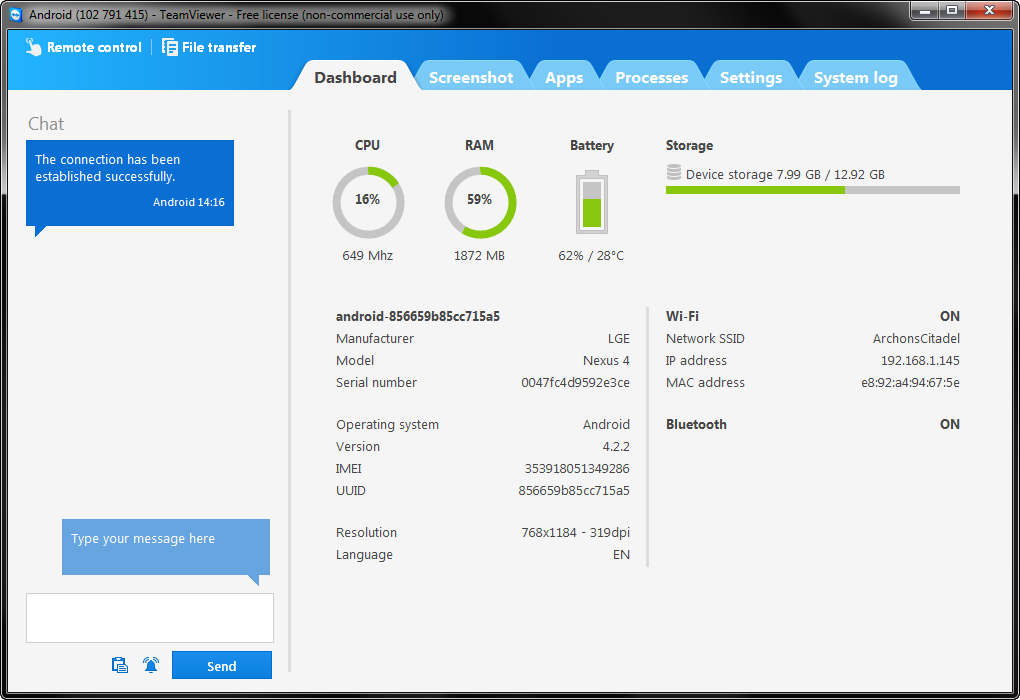Select the connection established chat bubble
Viewport: 1020px width, 700px height.
tap(129, 182)
